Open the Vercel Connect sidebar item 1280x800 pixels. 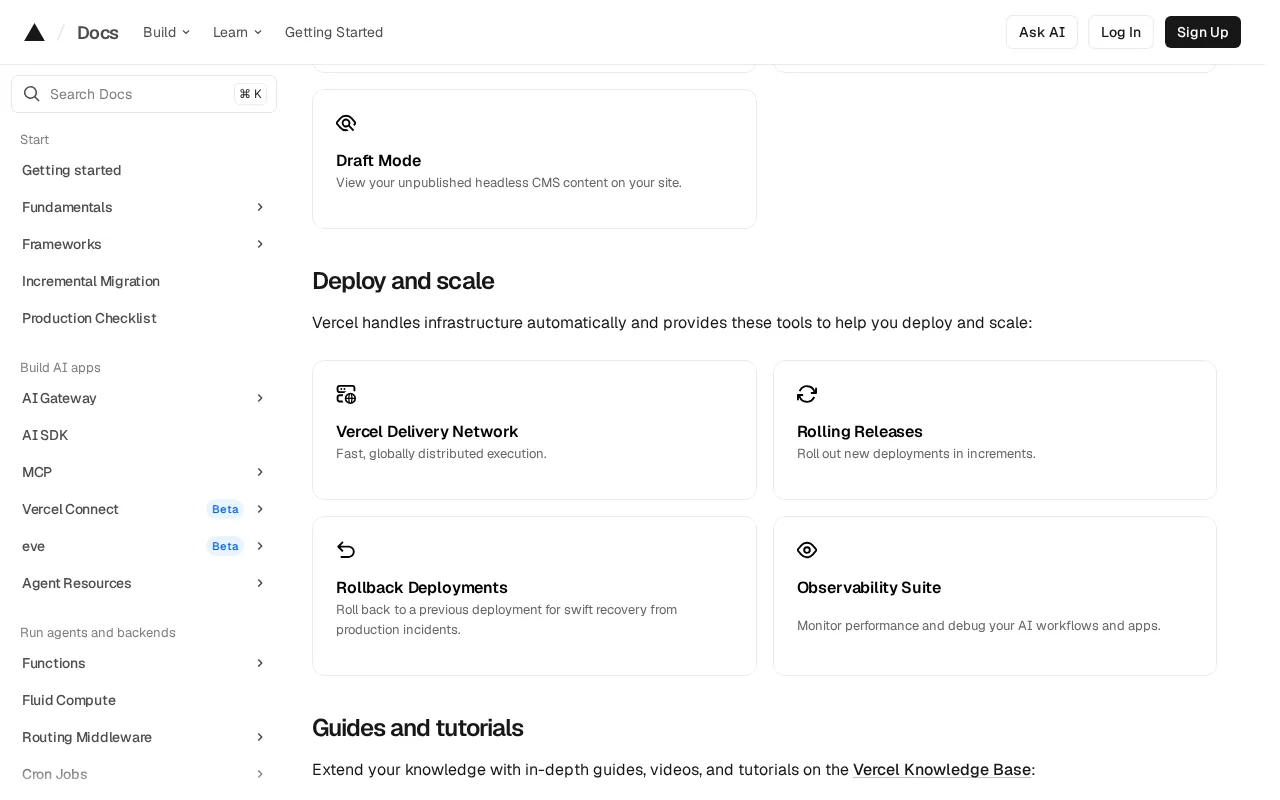coord(70,509)
